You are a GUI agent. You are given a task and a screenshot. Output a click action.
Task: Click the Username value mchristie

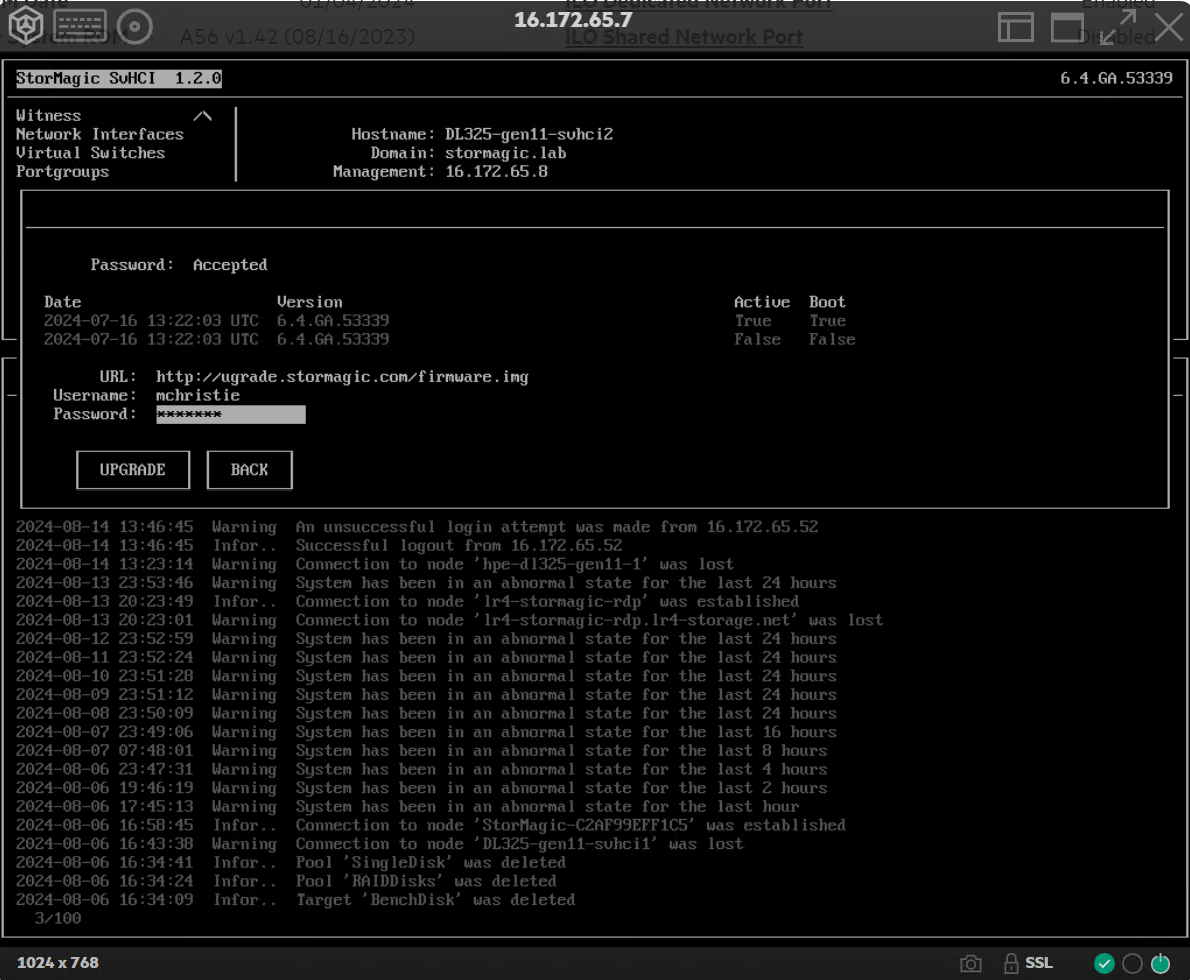(x=198, y=395)
